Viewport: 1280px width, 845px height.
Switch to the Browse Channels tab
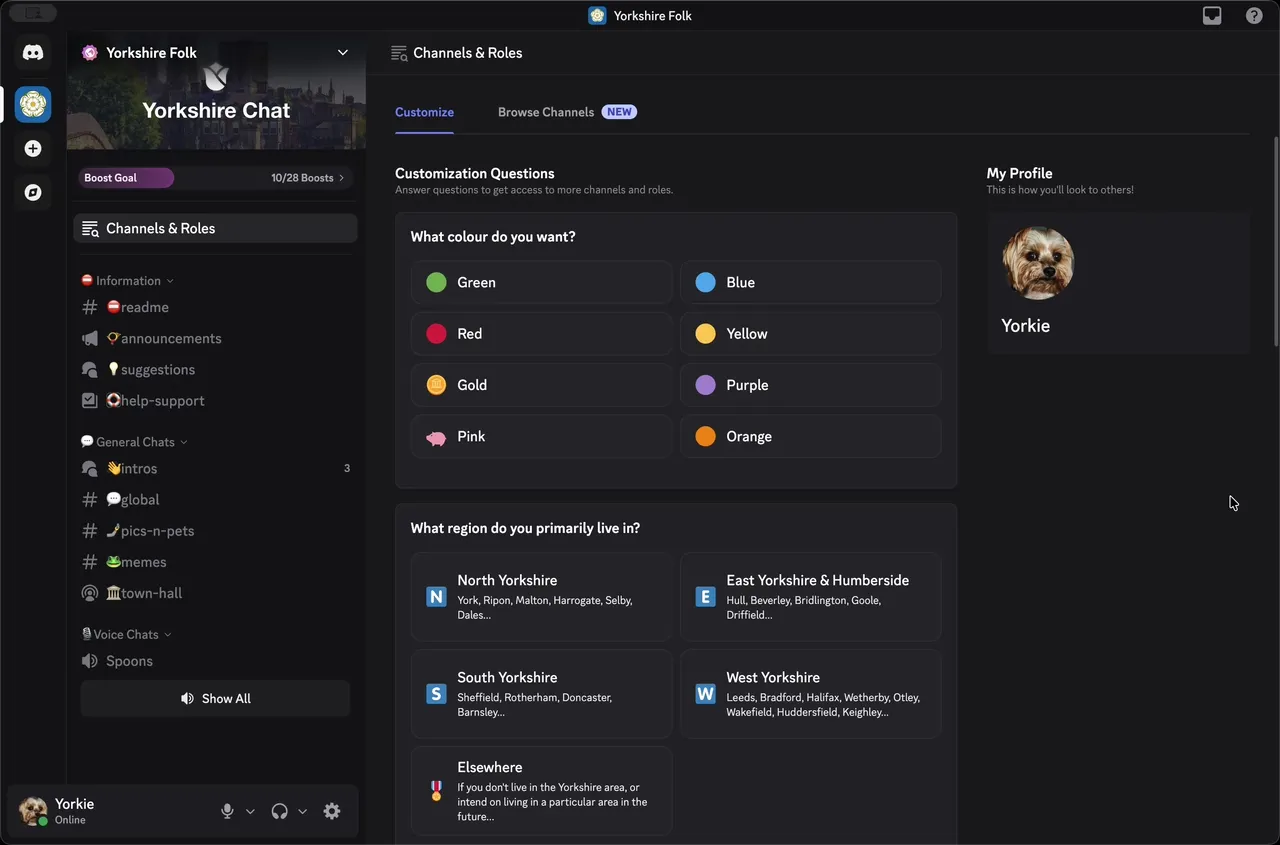pyautogui.click(x=545, y=112)
